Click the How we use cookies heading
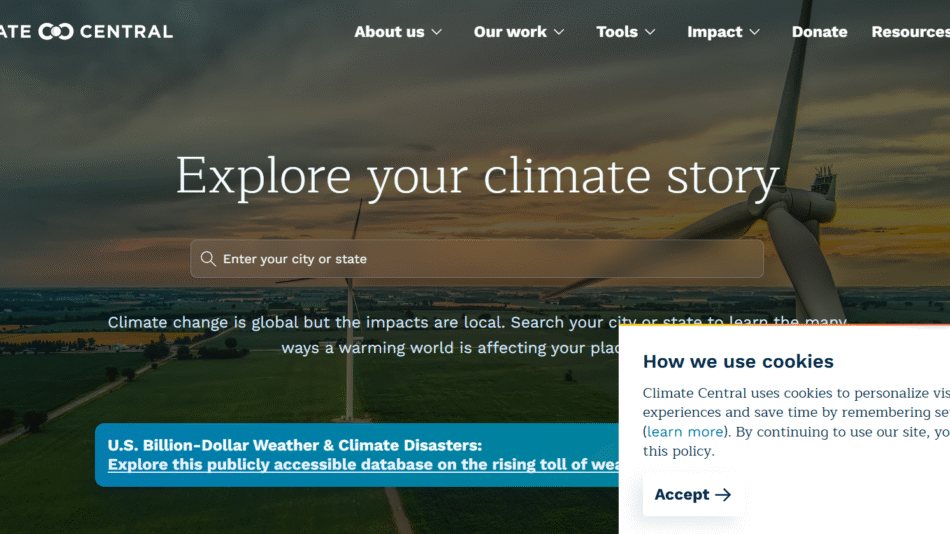 [x=738, y=361]
